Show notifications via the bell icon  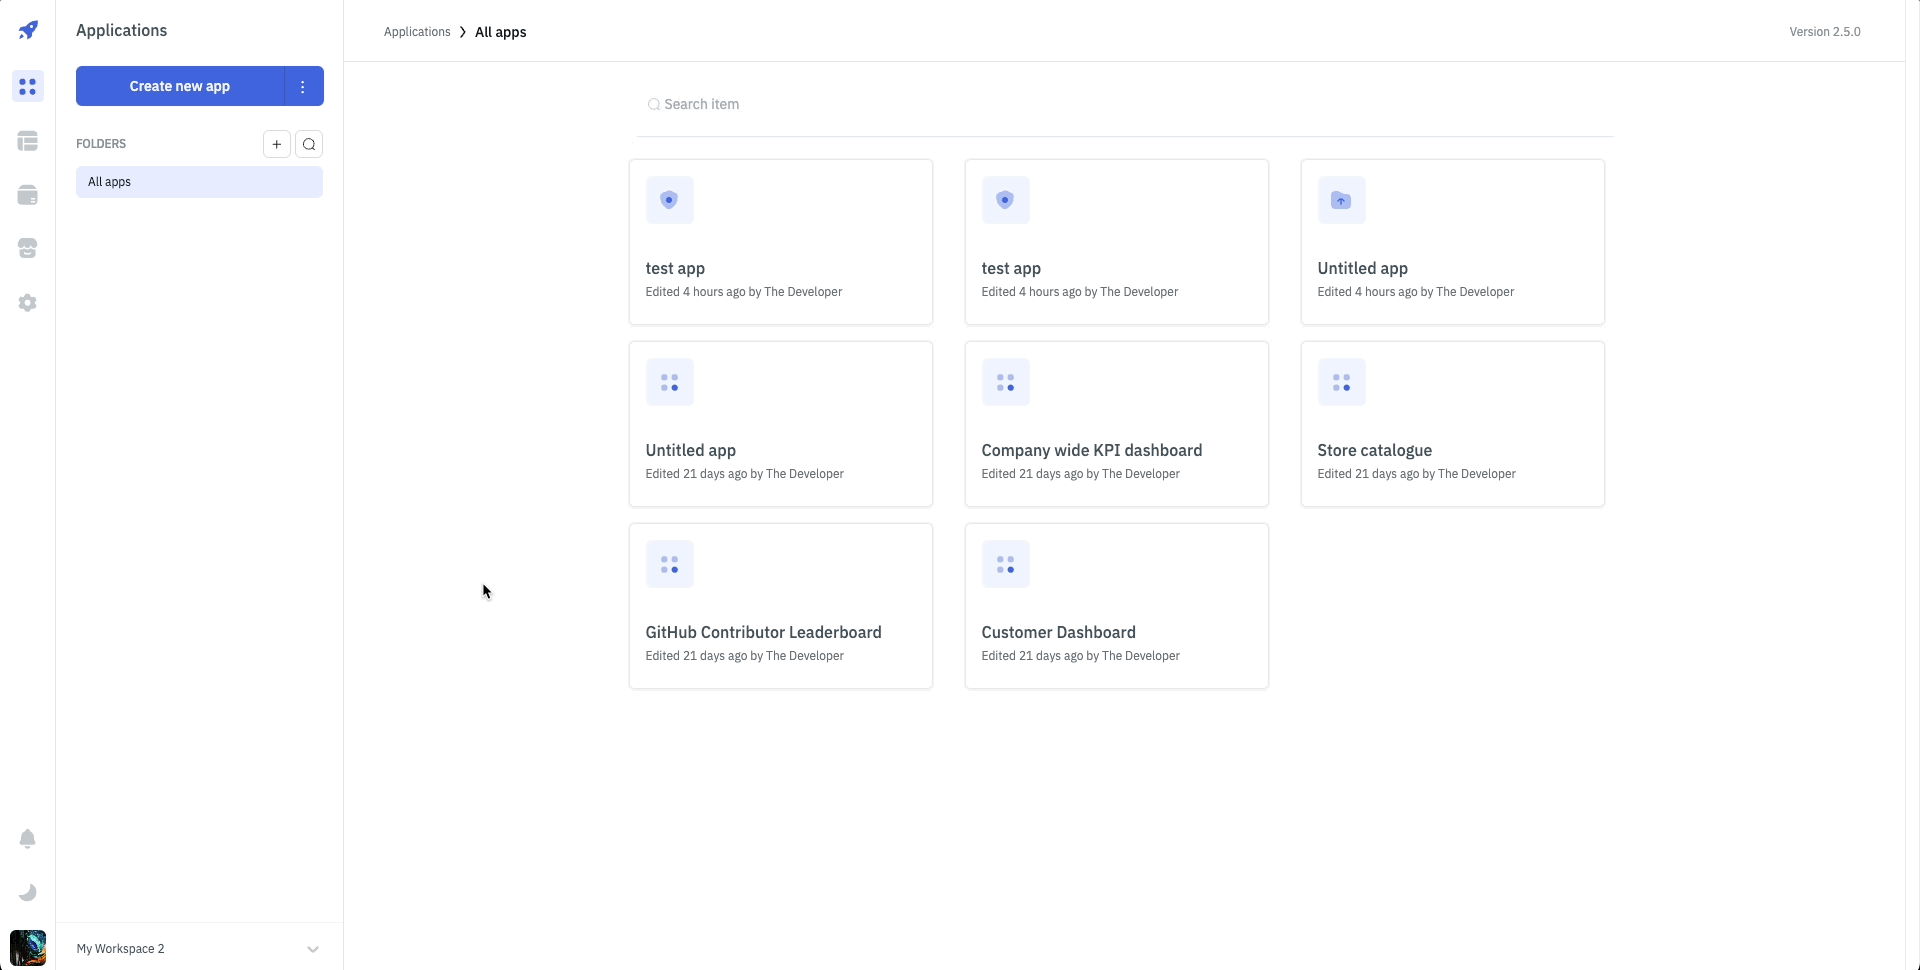point(28,839)
